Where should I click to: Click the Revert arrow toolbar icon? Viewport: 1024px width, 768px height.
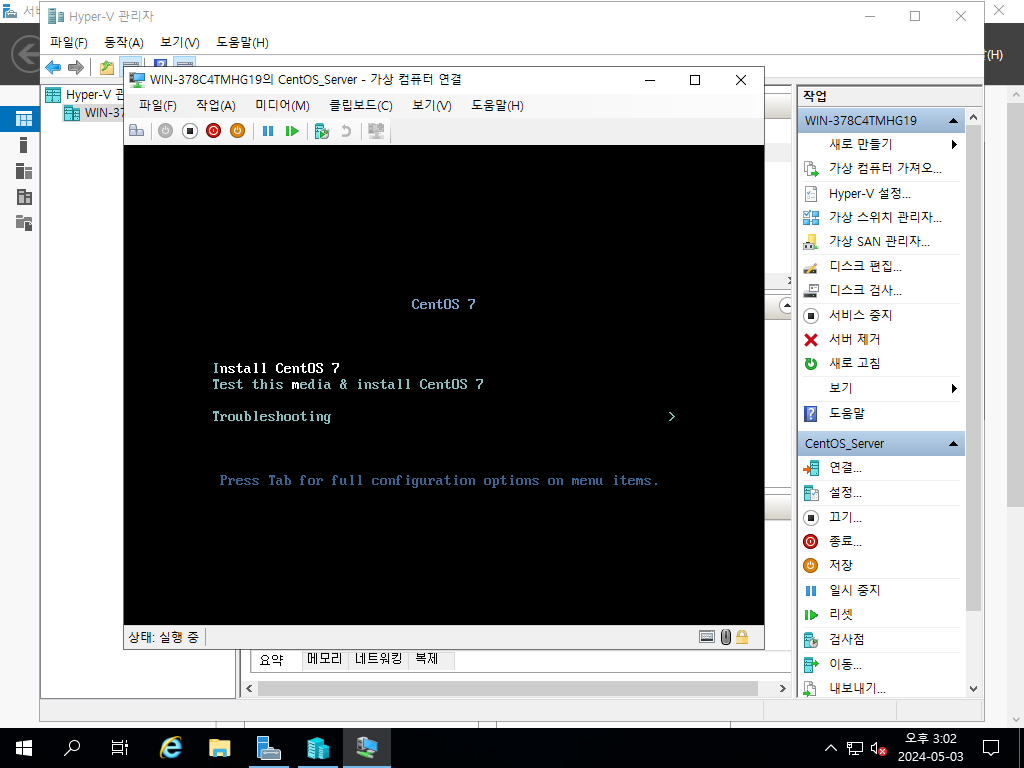[x=346, y=131]
